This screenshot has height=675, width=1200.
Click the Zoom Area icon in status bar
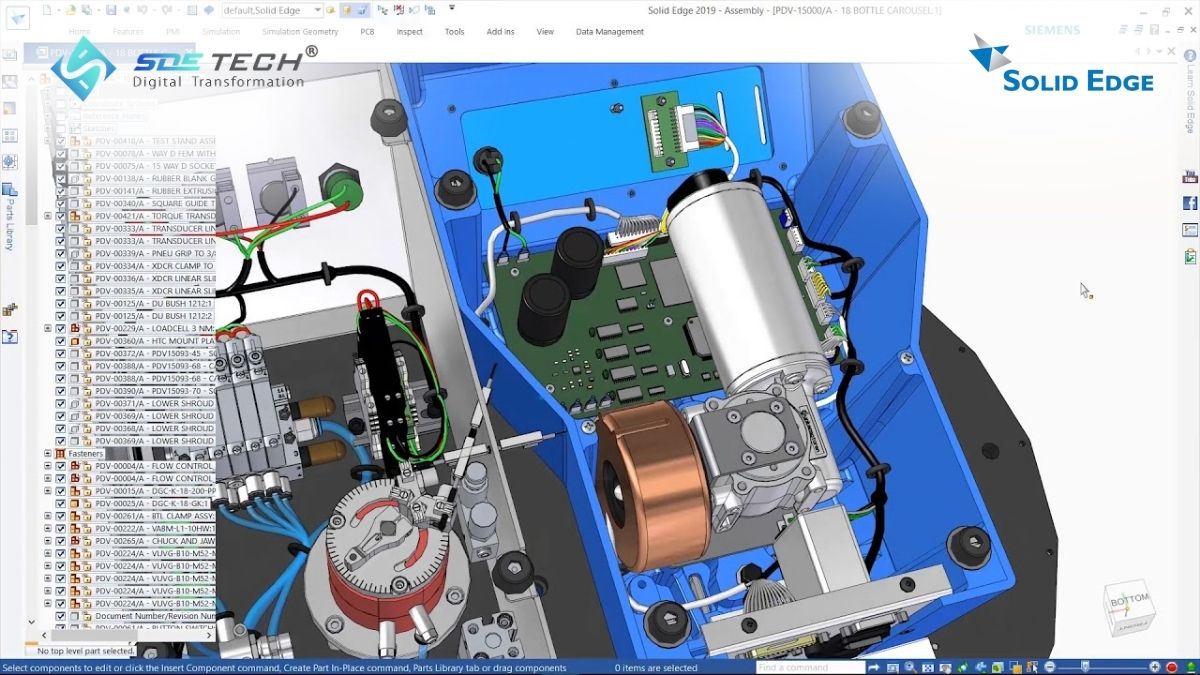tap(892, 666)
